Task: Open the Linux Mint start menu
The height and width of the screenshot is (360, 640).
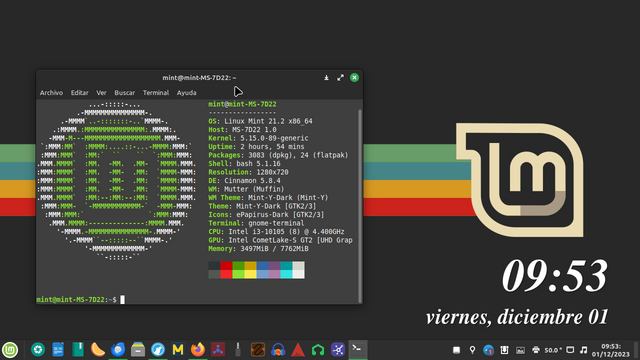Action: [x=10, y=350]
